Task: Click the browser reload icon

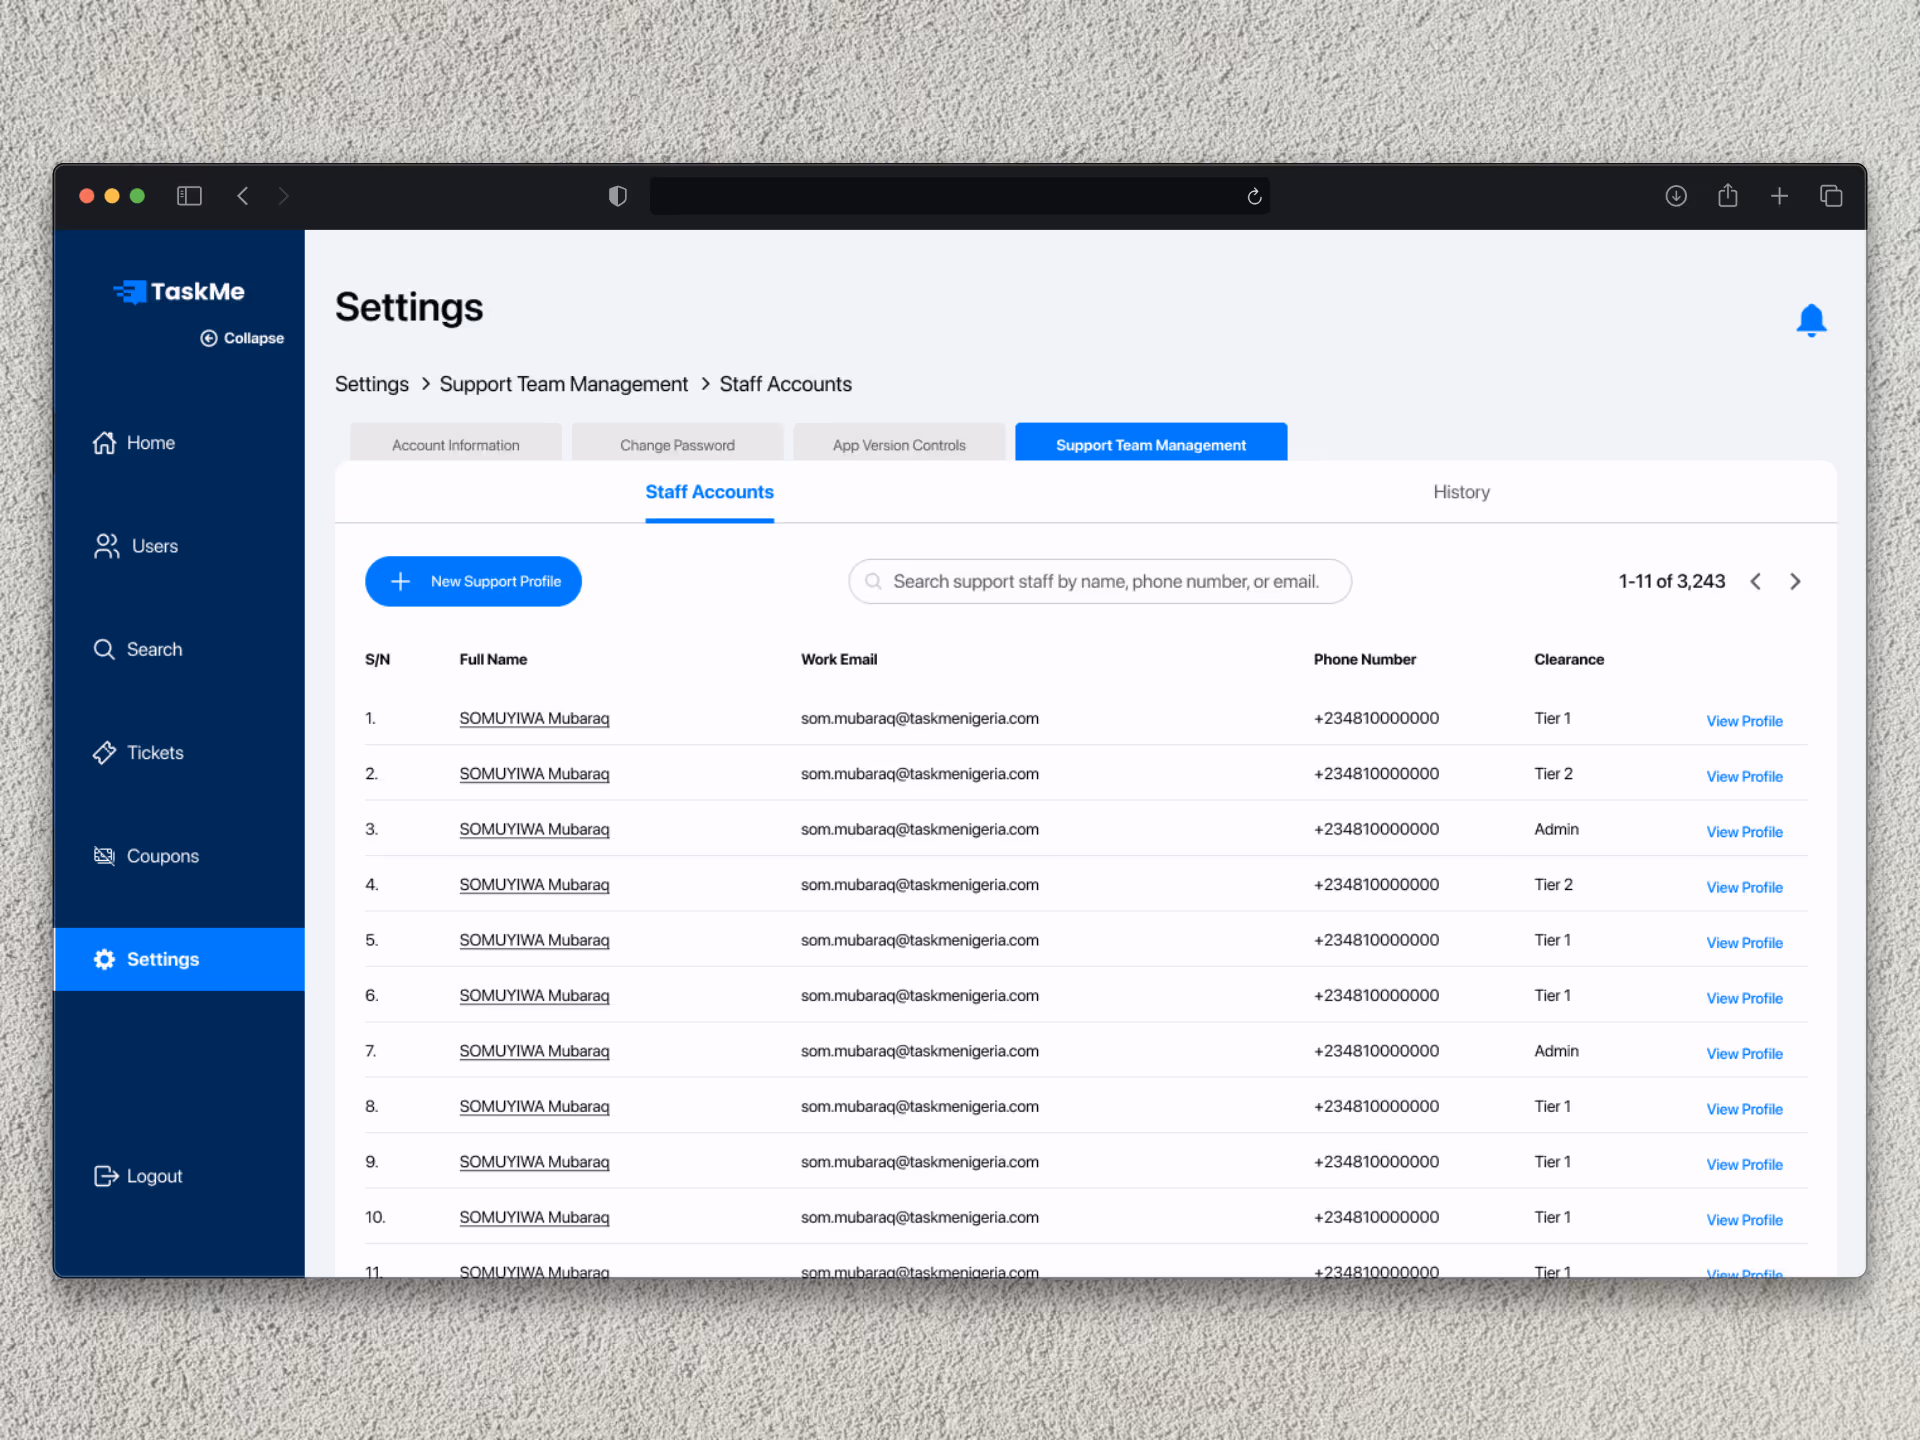Action: click(x=1254, y=196)
